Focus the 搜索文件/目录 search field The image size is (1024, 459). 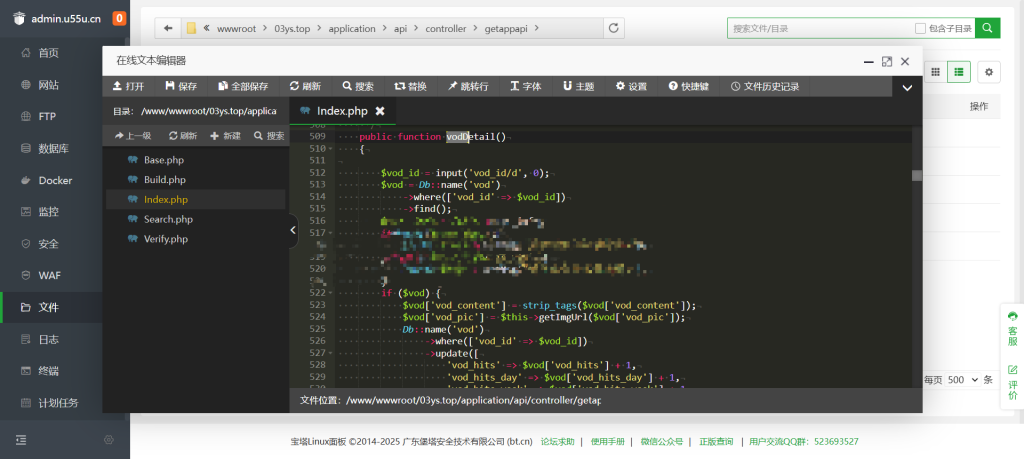820,28
